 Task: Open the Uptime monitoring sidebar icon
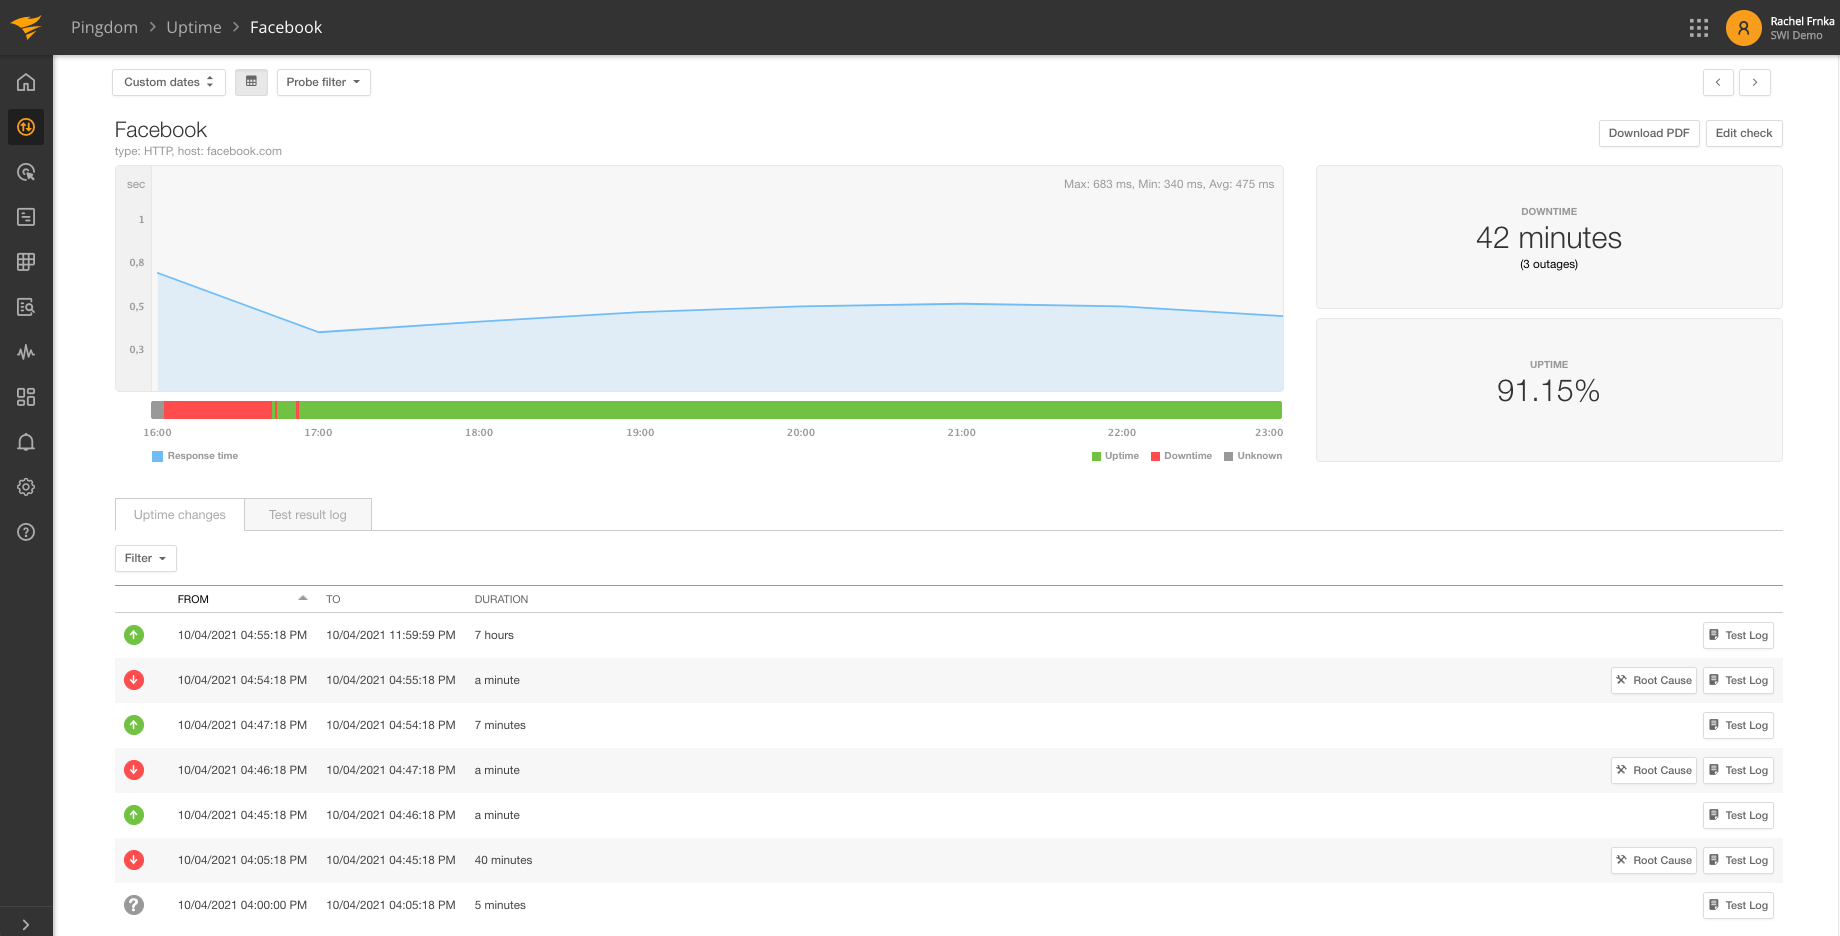26,127
